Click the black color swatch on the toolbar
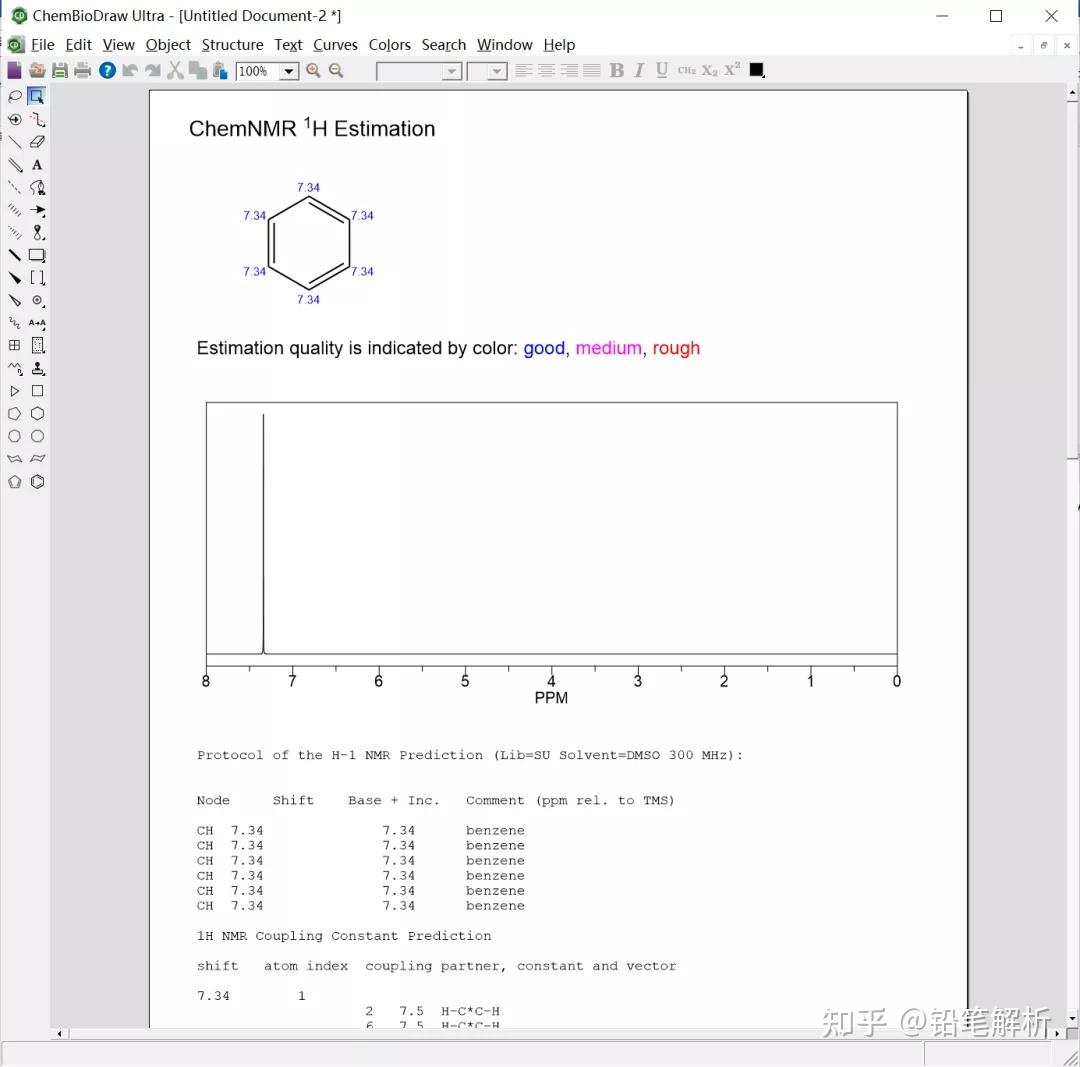 755,70
